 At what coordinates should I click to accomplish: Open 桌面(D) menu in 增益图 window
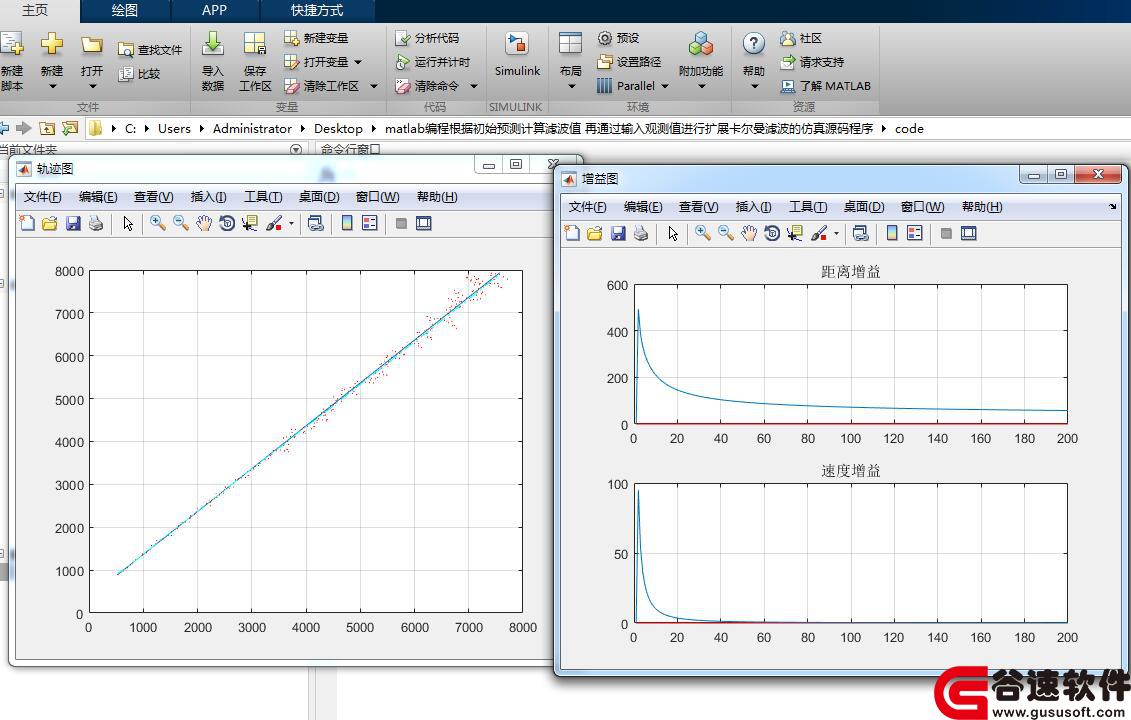(864, 207)
